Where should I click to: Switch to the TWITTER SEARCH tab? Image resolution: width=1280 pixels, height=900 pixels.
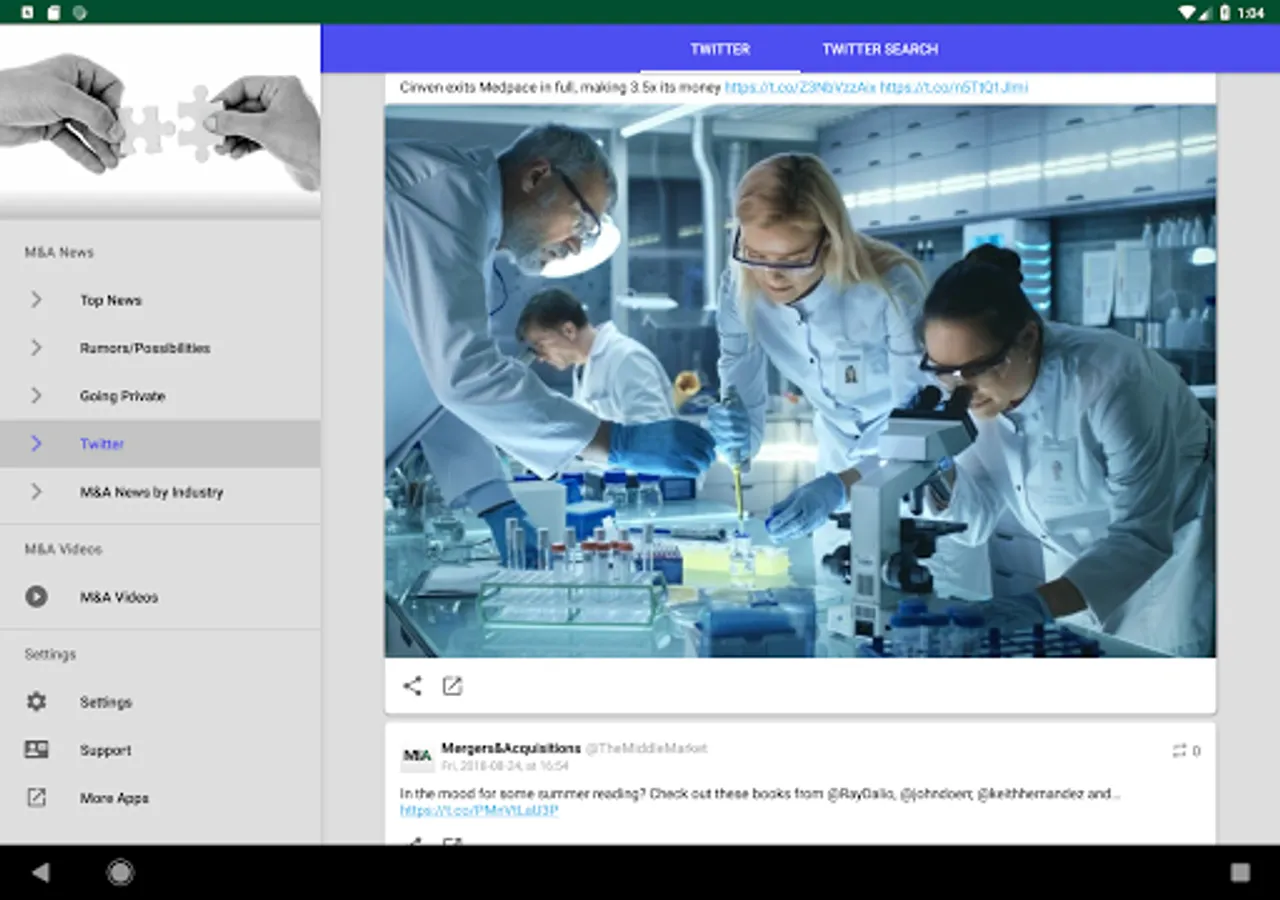(880, 49)
